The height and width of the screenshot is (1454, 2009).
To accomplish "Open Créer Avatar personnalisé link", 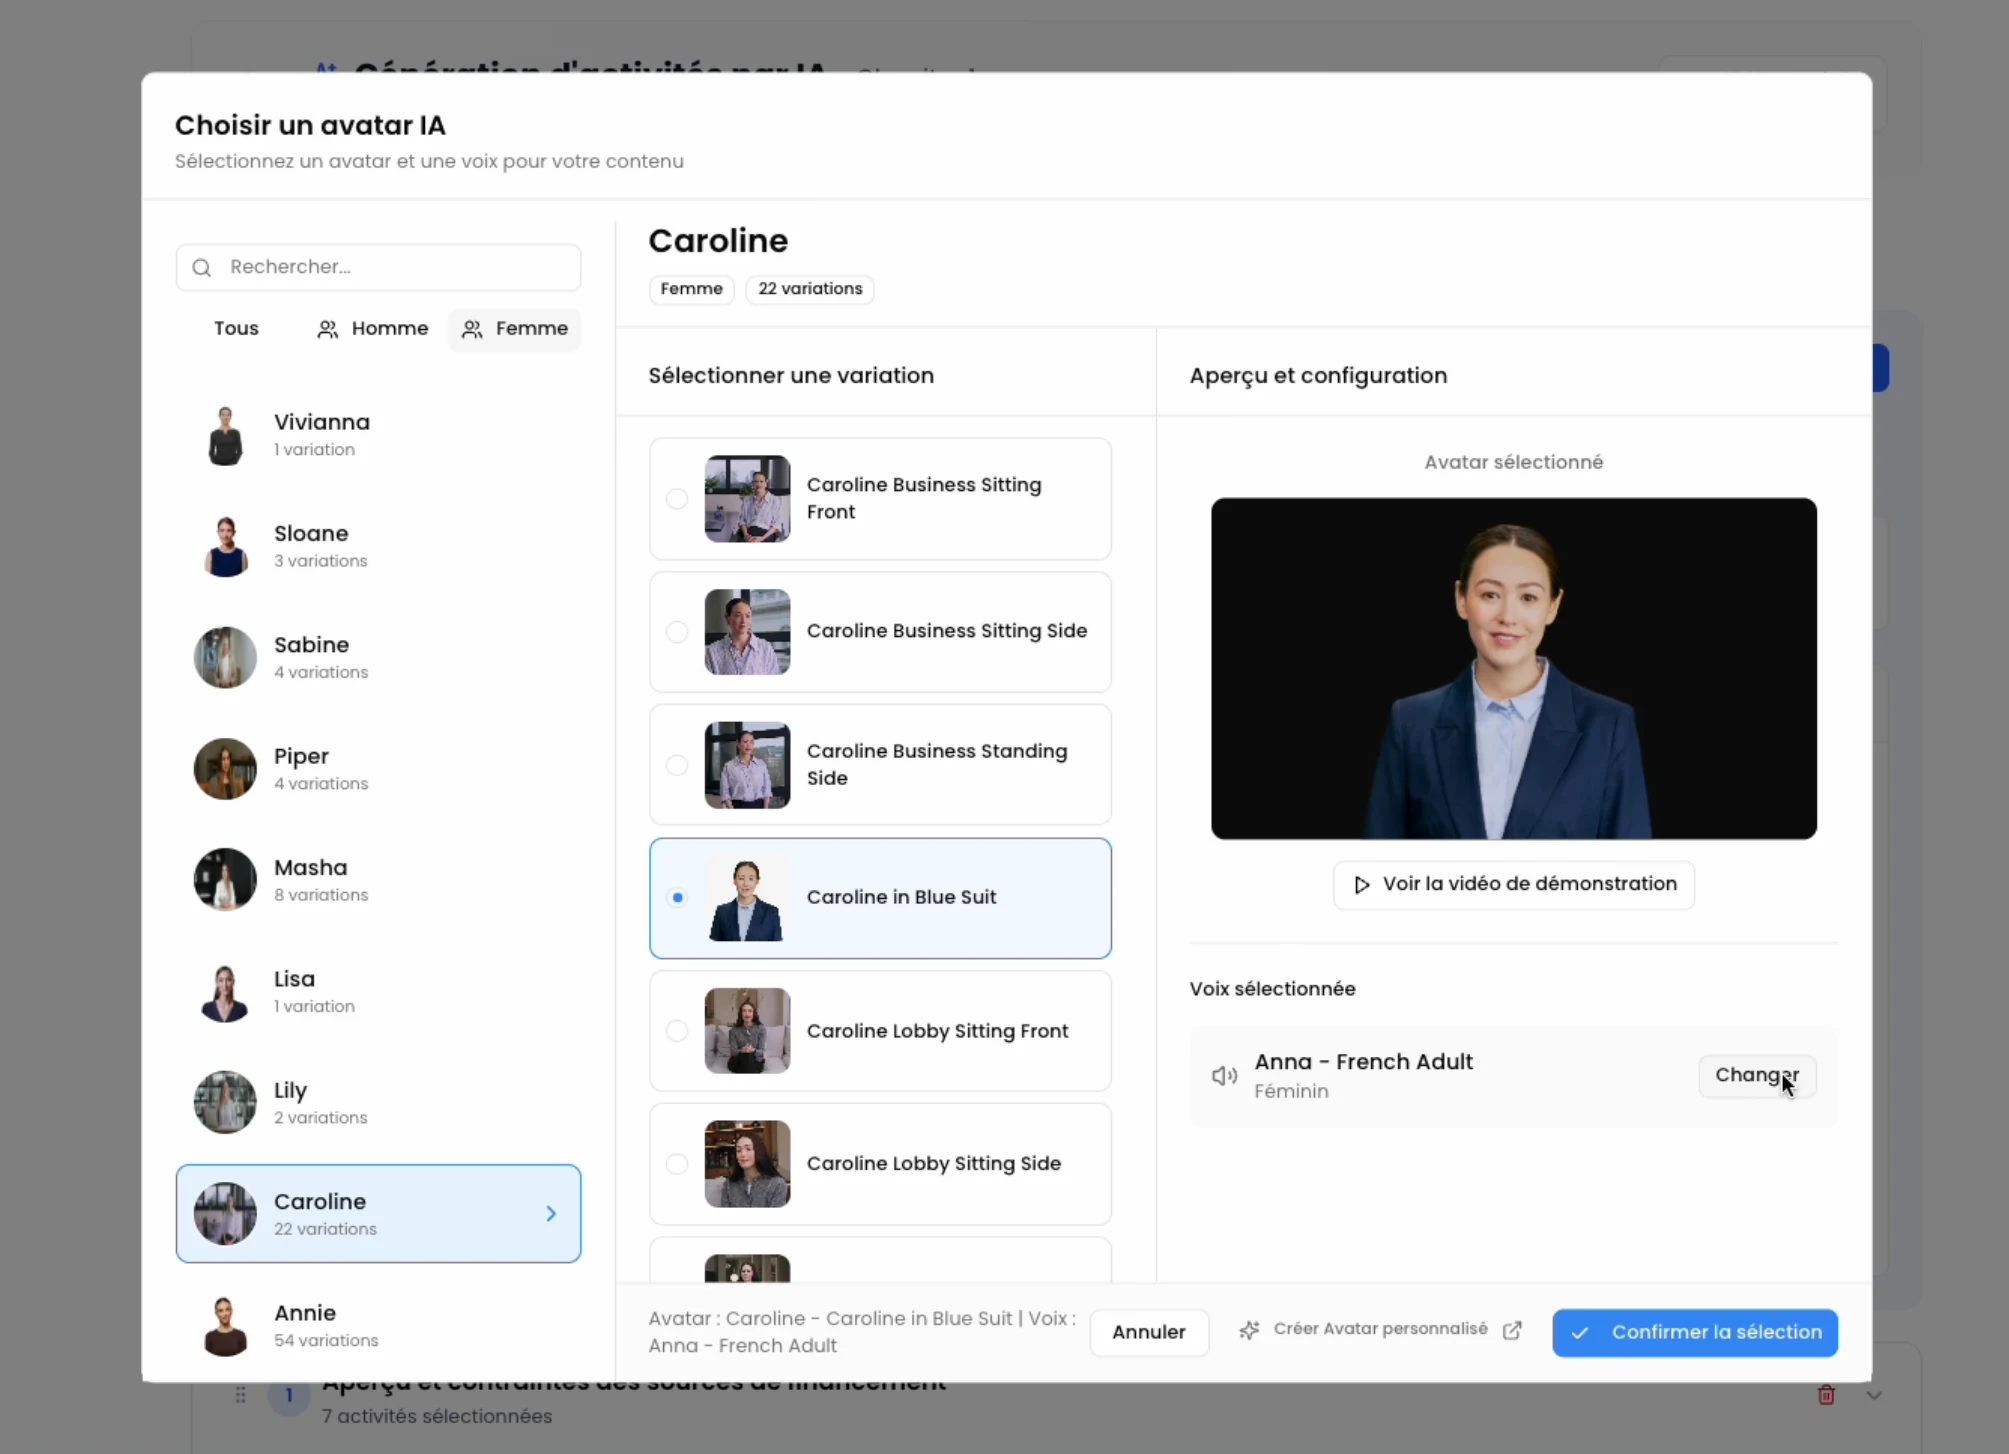I will [1380, 1329].
